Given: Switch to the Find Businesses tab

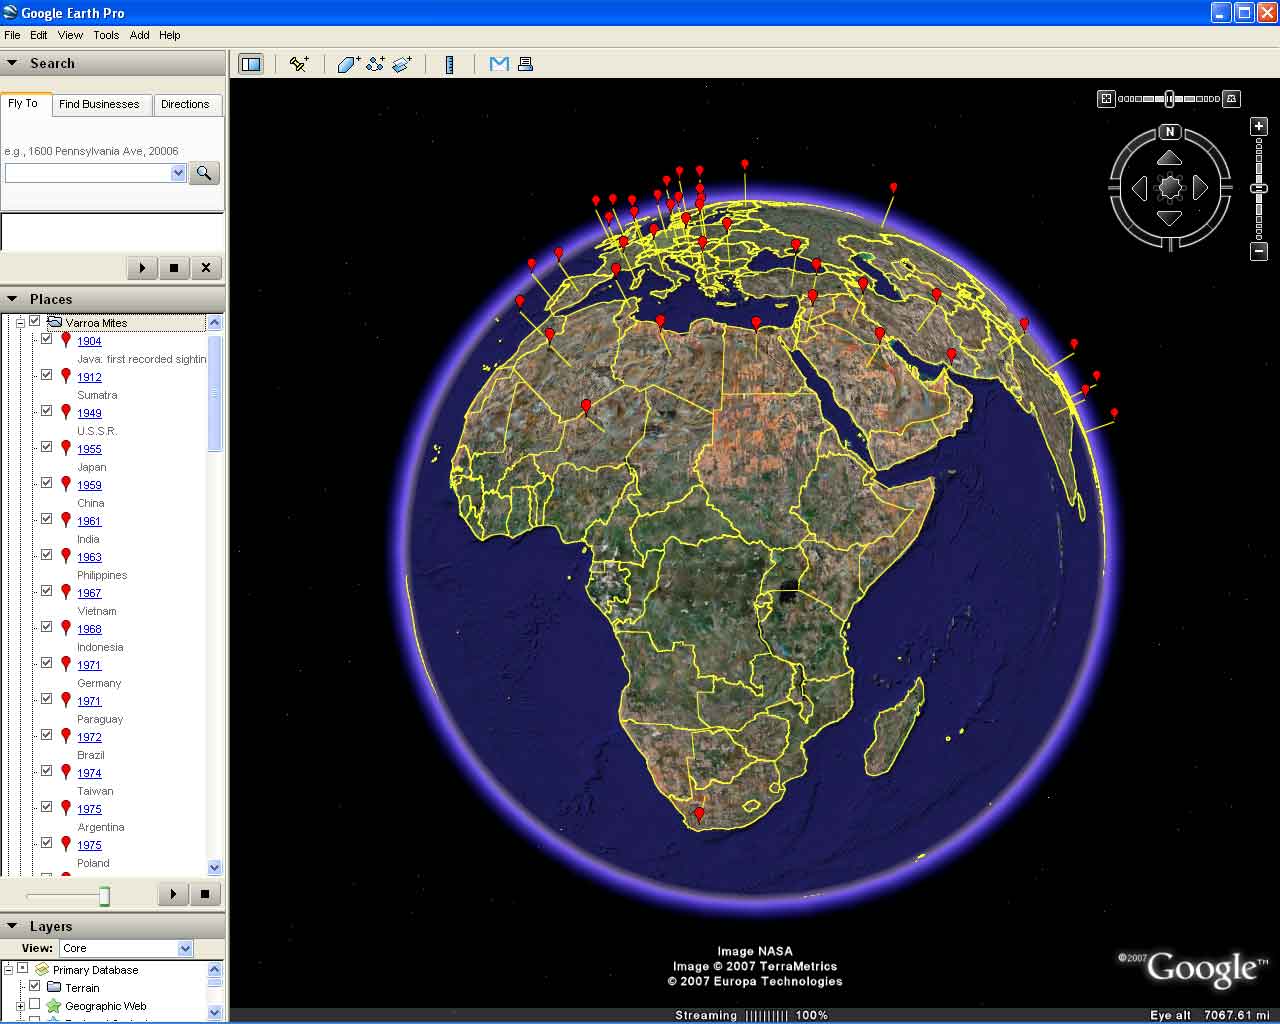Looking at the screenshot, I should pyautogui.click(x=99, y=104).
